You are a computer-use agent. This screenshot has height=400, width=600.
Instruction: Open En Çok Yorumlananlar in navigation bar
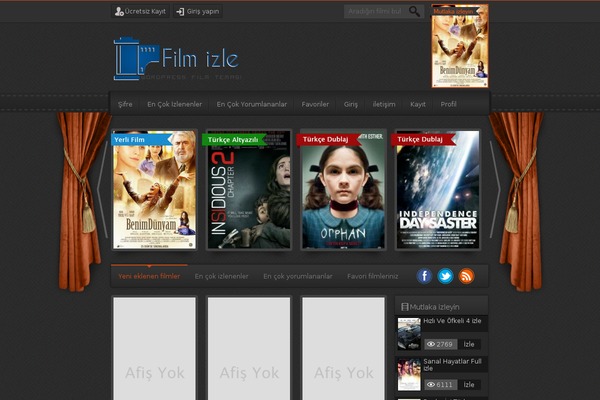(x=252, y=104)
